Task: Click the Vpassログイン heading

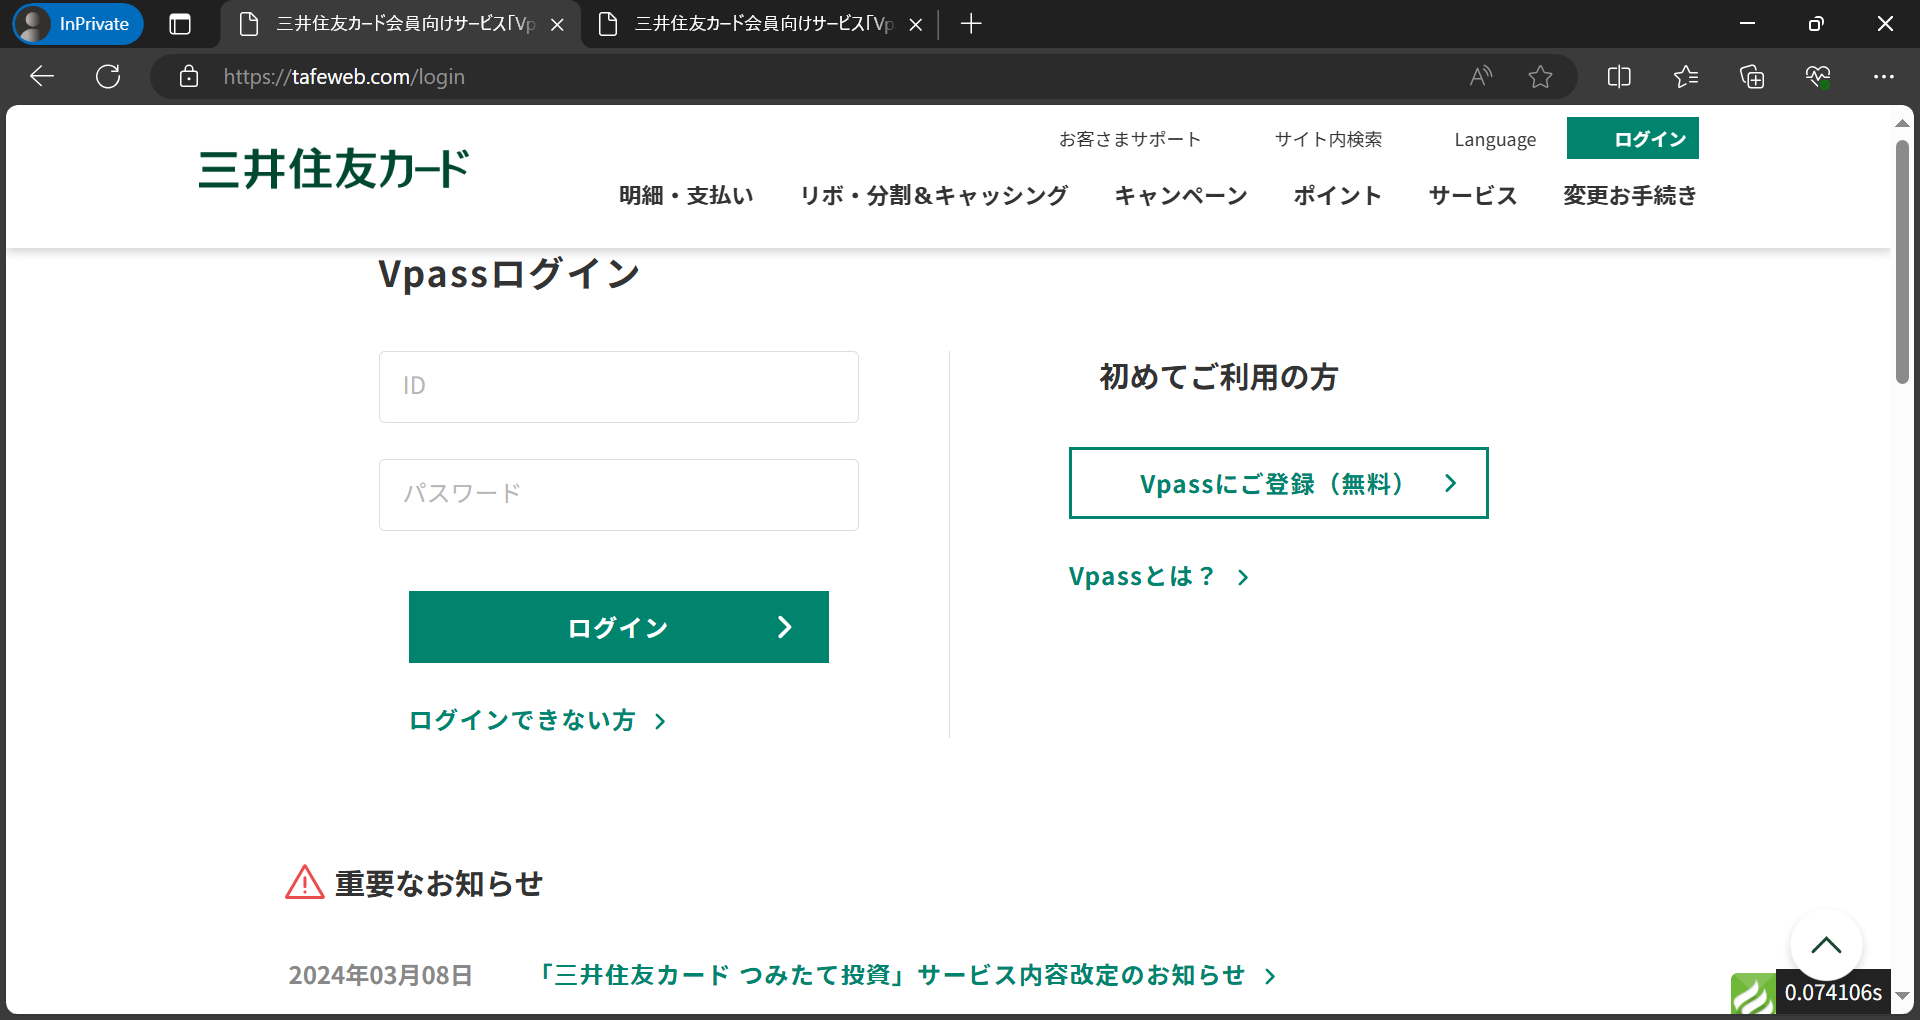Action: click(509, 273)
